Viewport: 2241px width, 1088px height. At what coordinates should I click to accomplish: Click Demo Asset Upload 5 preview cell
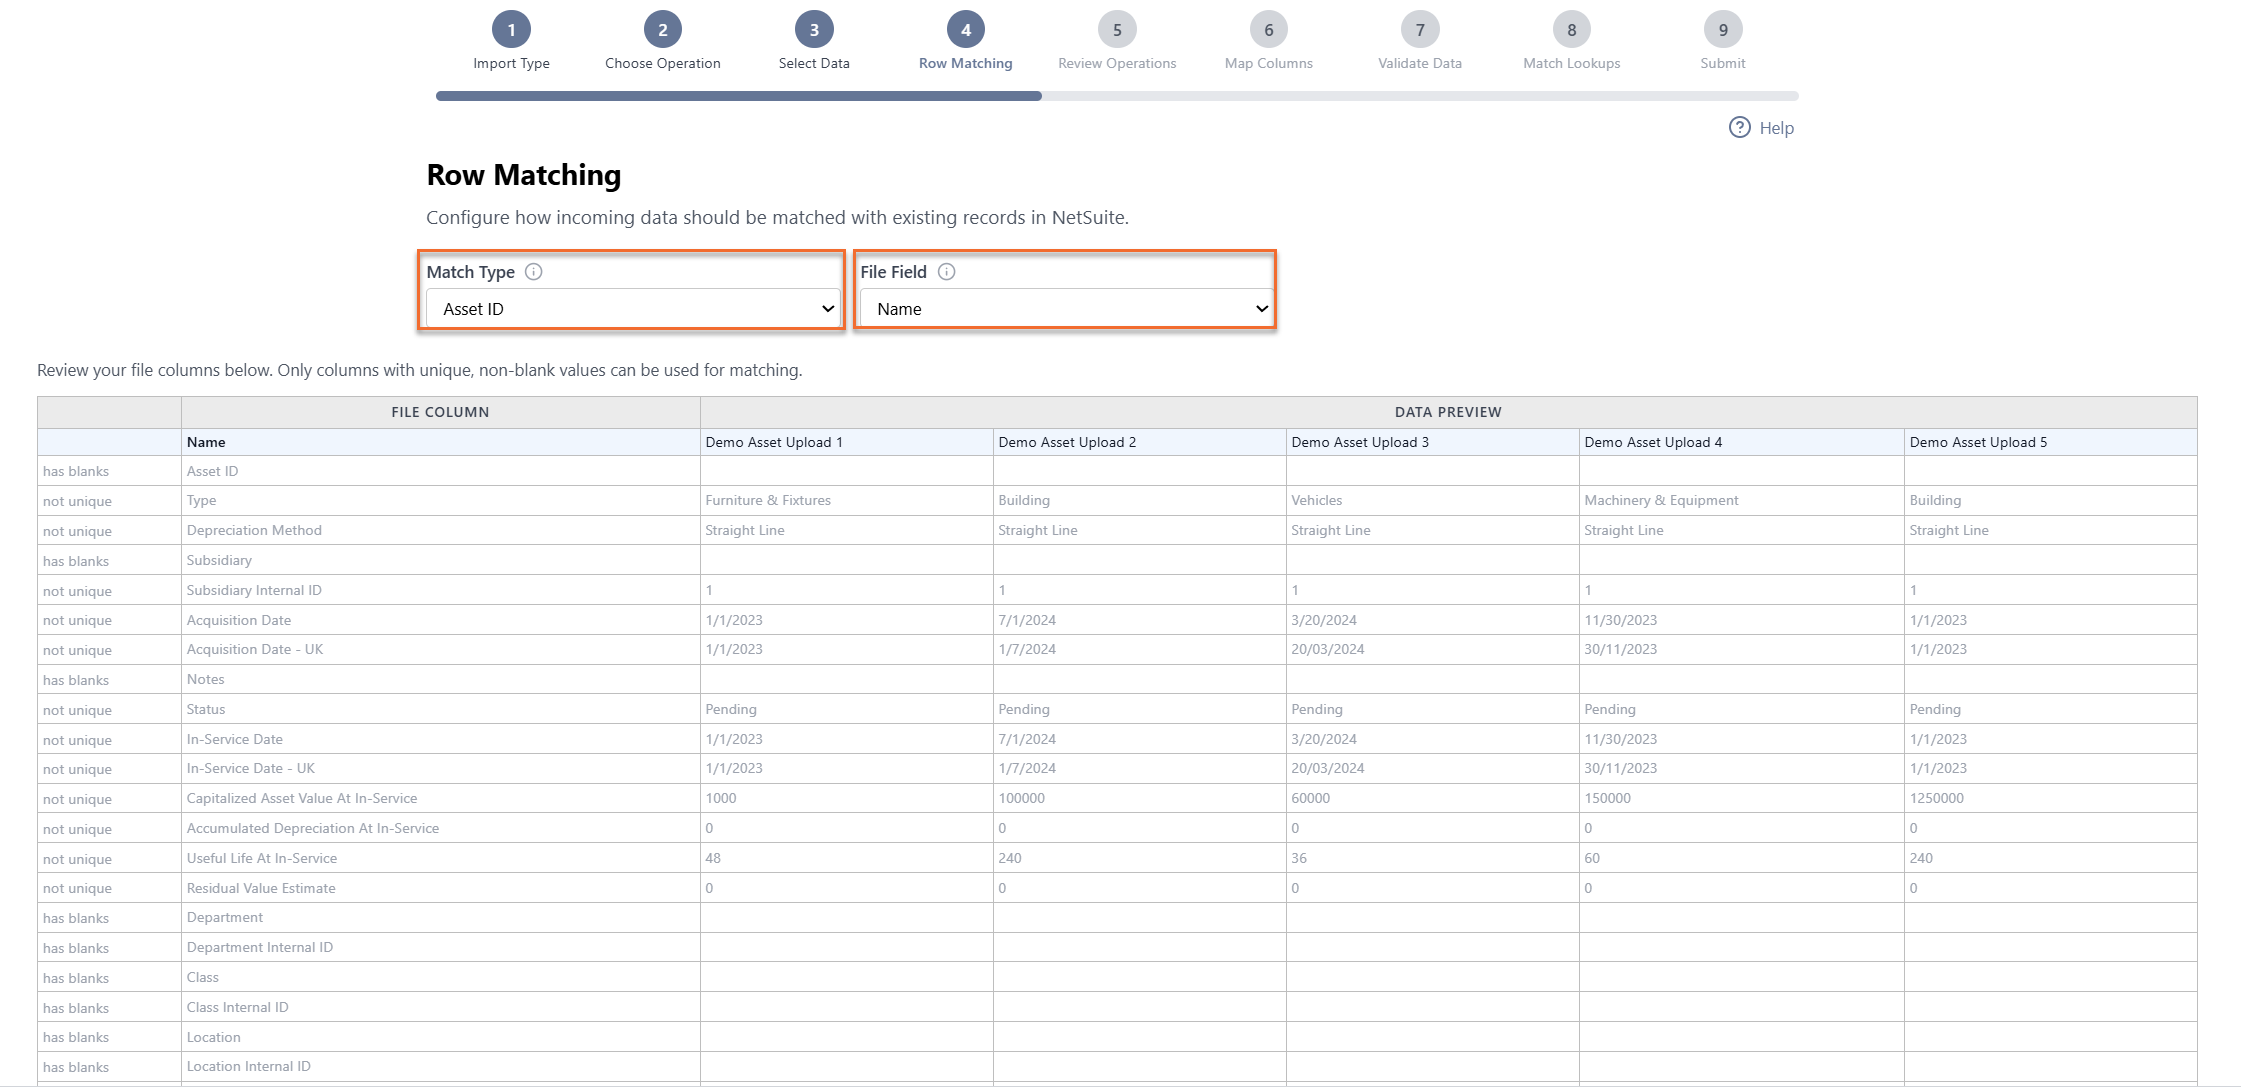(2050, 442)
